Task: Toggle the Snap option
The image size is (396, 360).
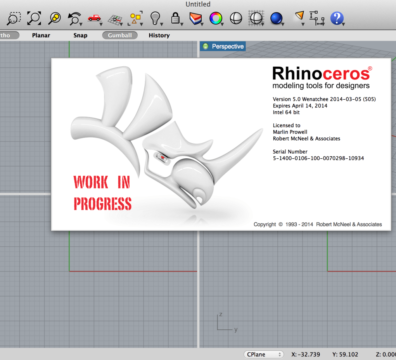Action: 80,35
